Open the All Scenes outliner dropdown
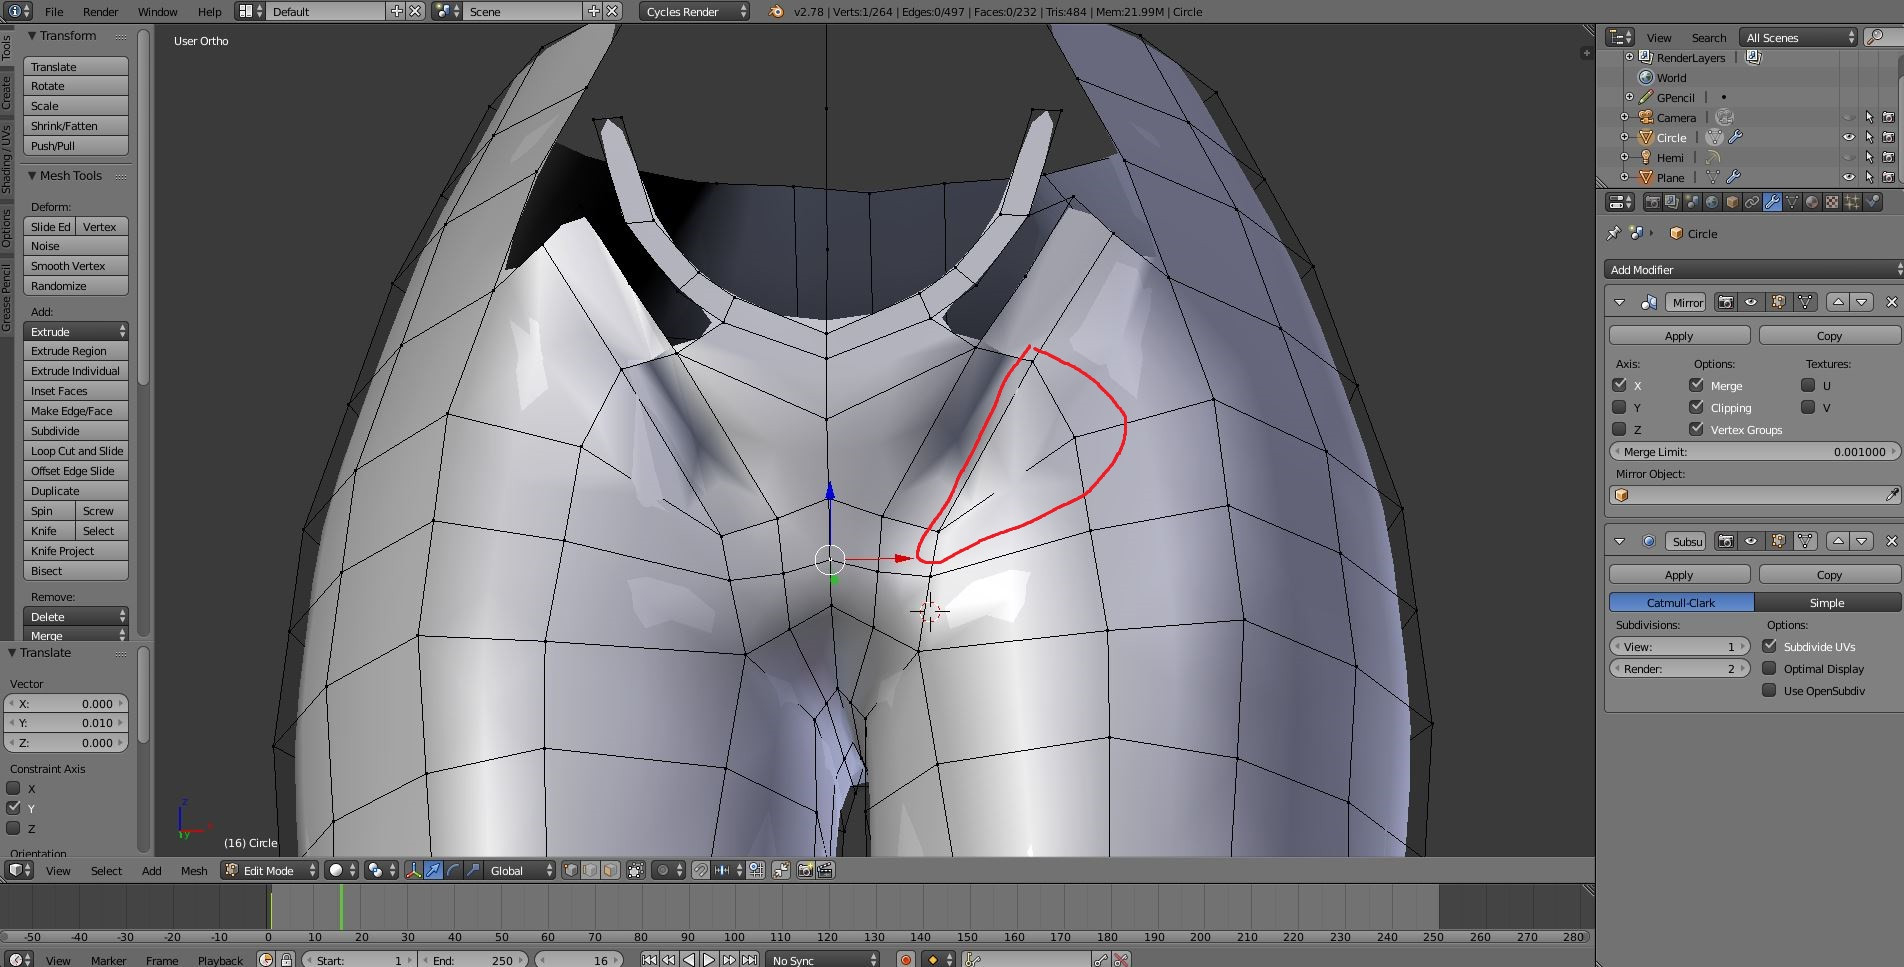Viewport: 1904px width, 967px height. (1798, 37)
